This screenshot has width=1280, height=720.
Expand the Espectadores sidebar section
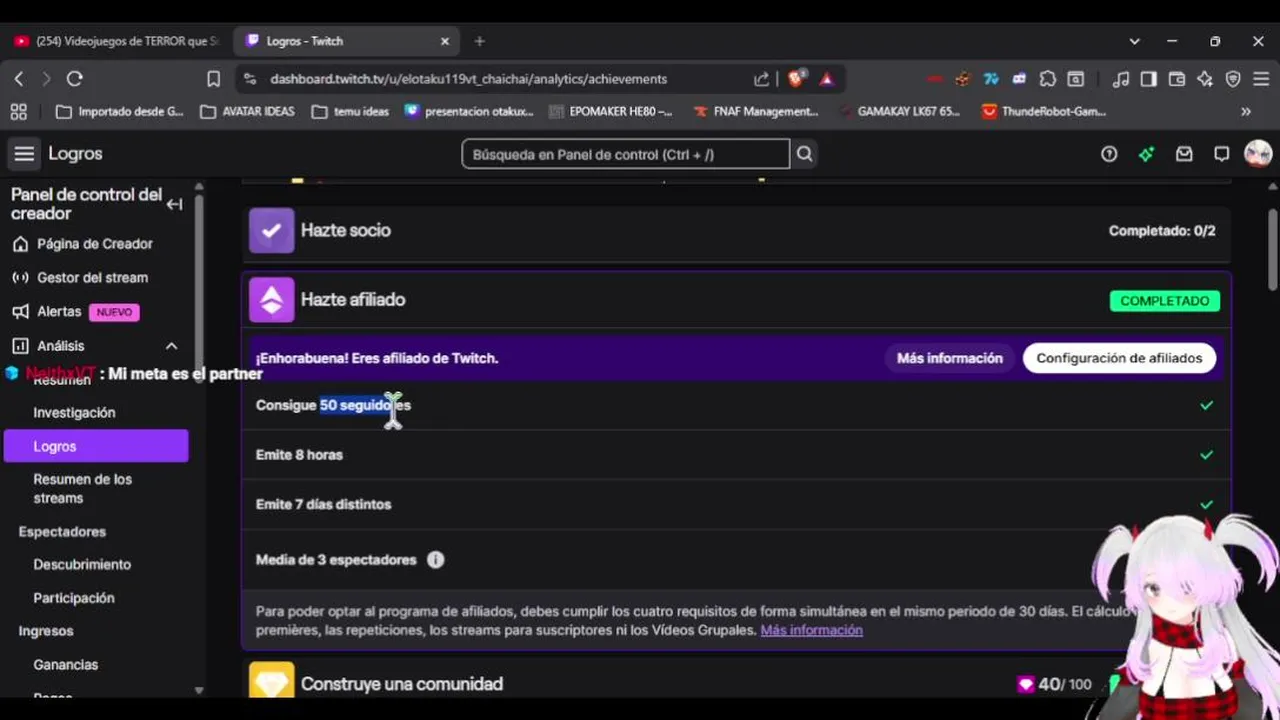click(x=62, y=531)
